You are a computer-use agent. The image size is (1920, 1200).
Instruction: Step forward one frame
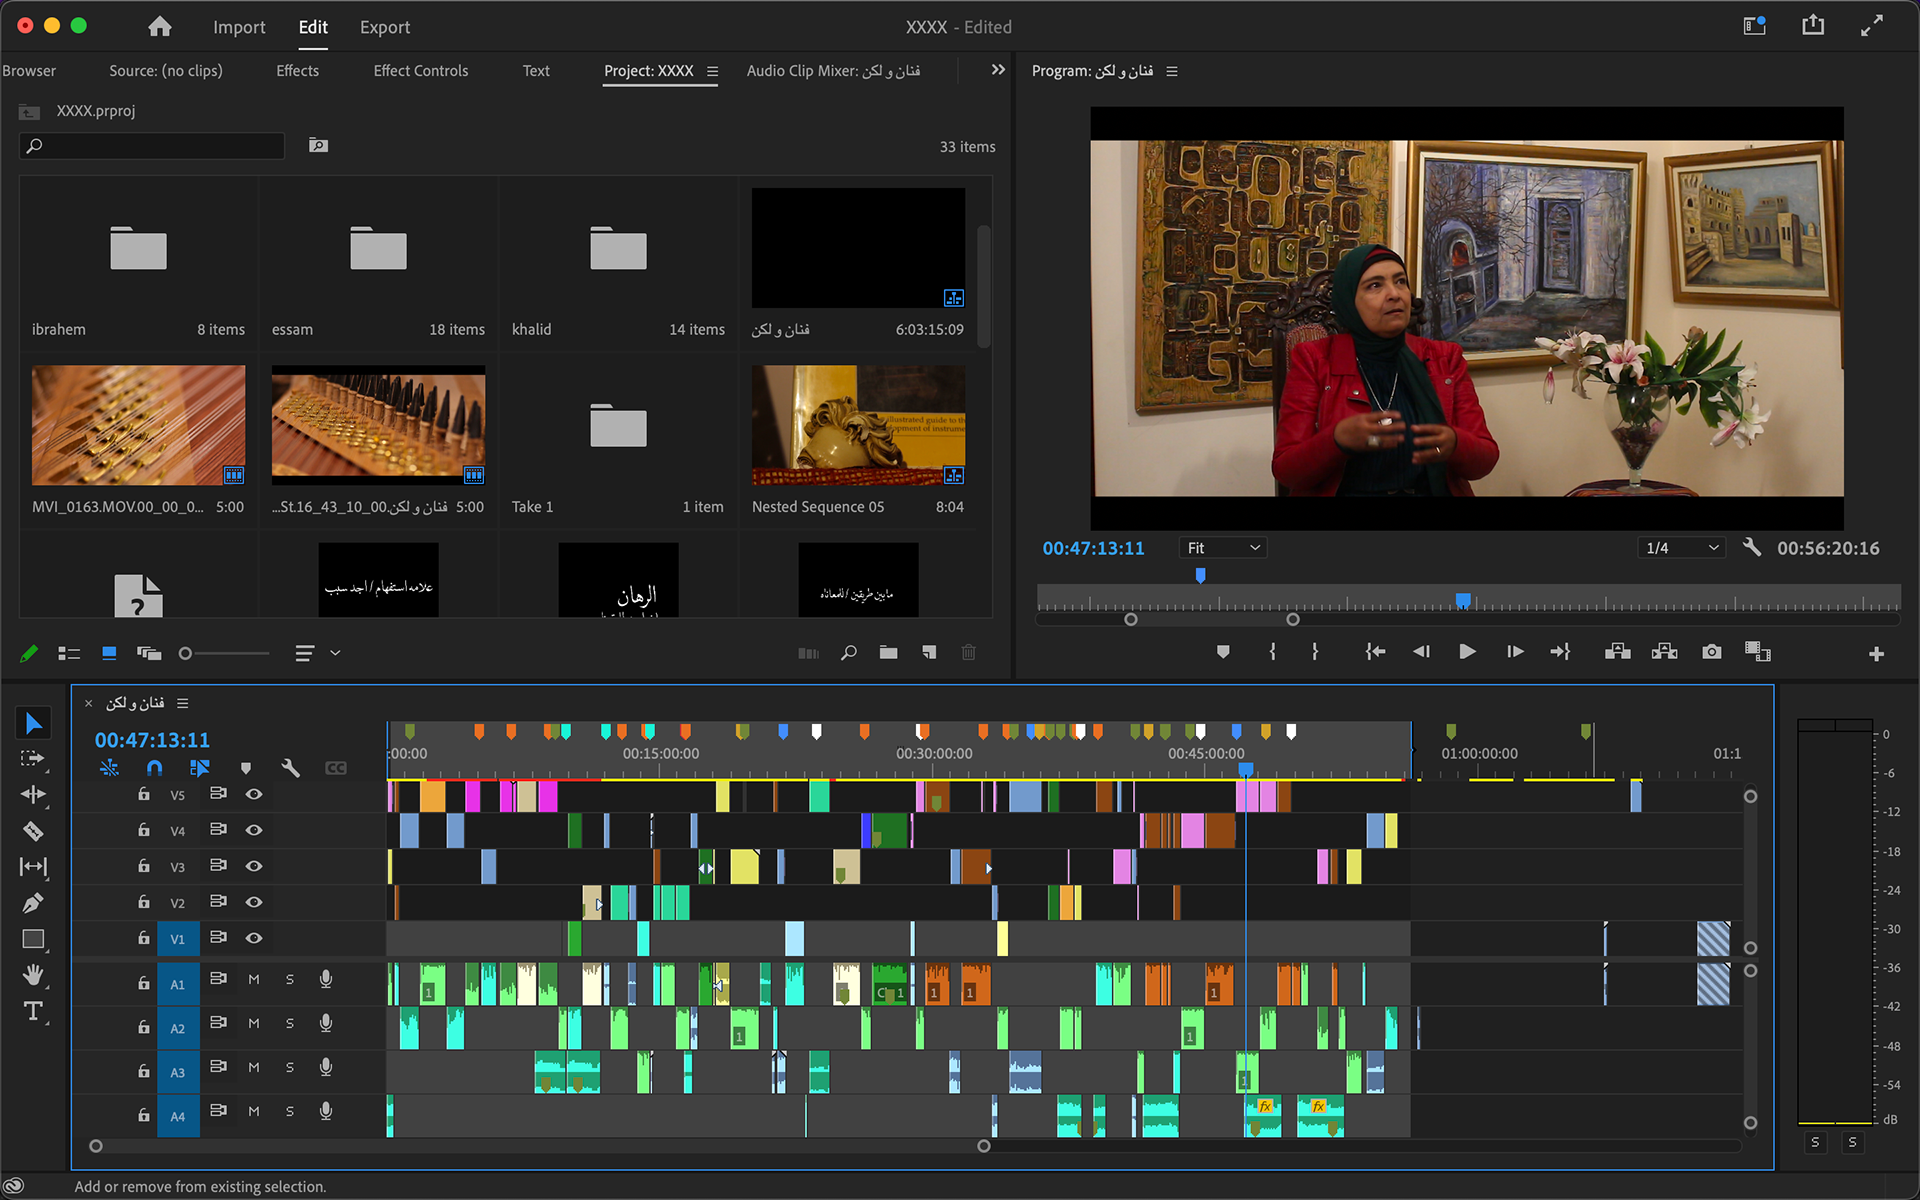1515,652
